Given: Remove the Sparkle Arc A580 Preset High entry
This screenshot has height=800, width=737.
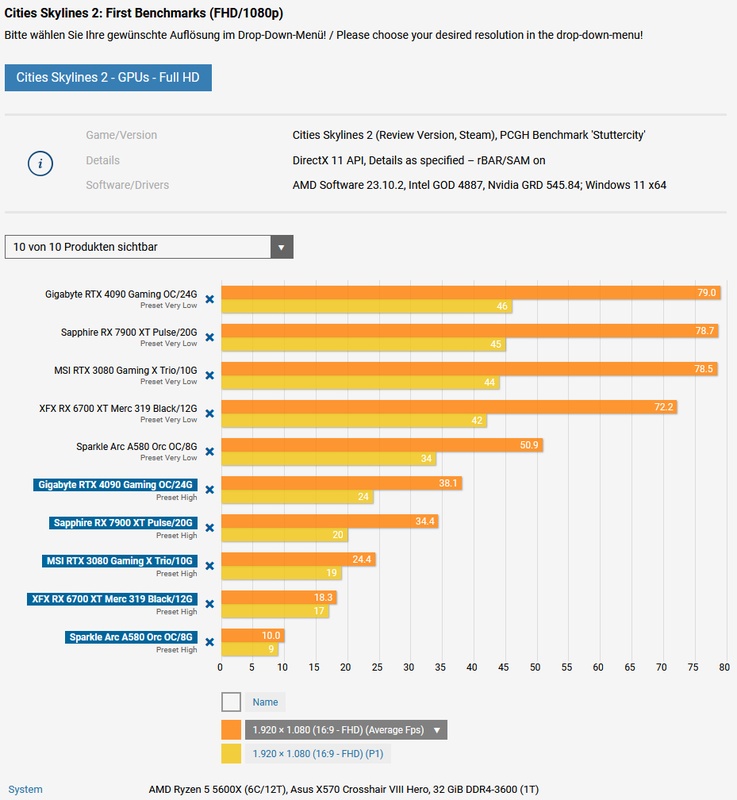Looking at the screenshot, I should [210, 641].
